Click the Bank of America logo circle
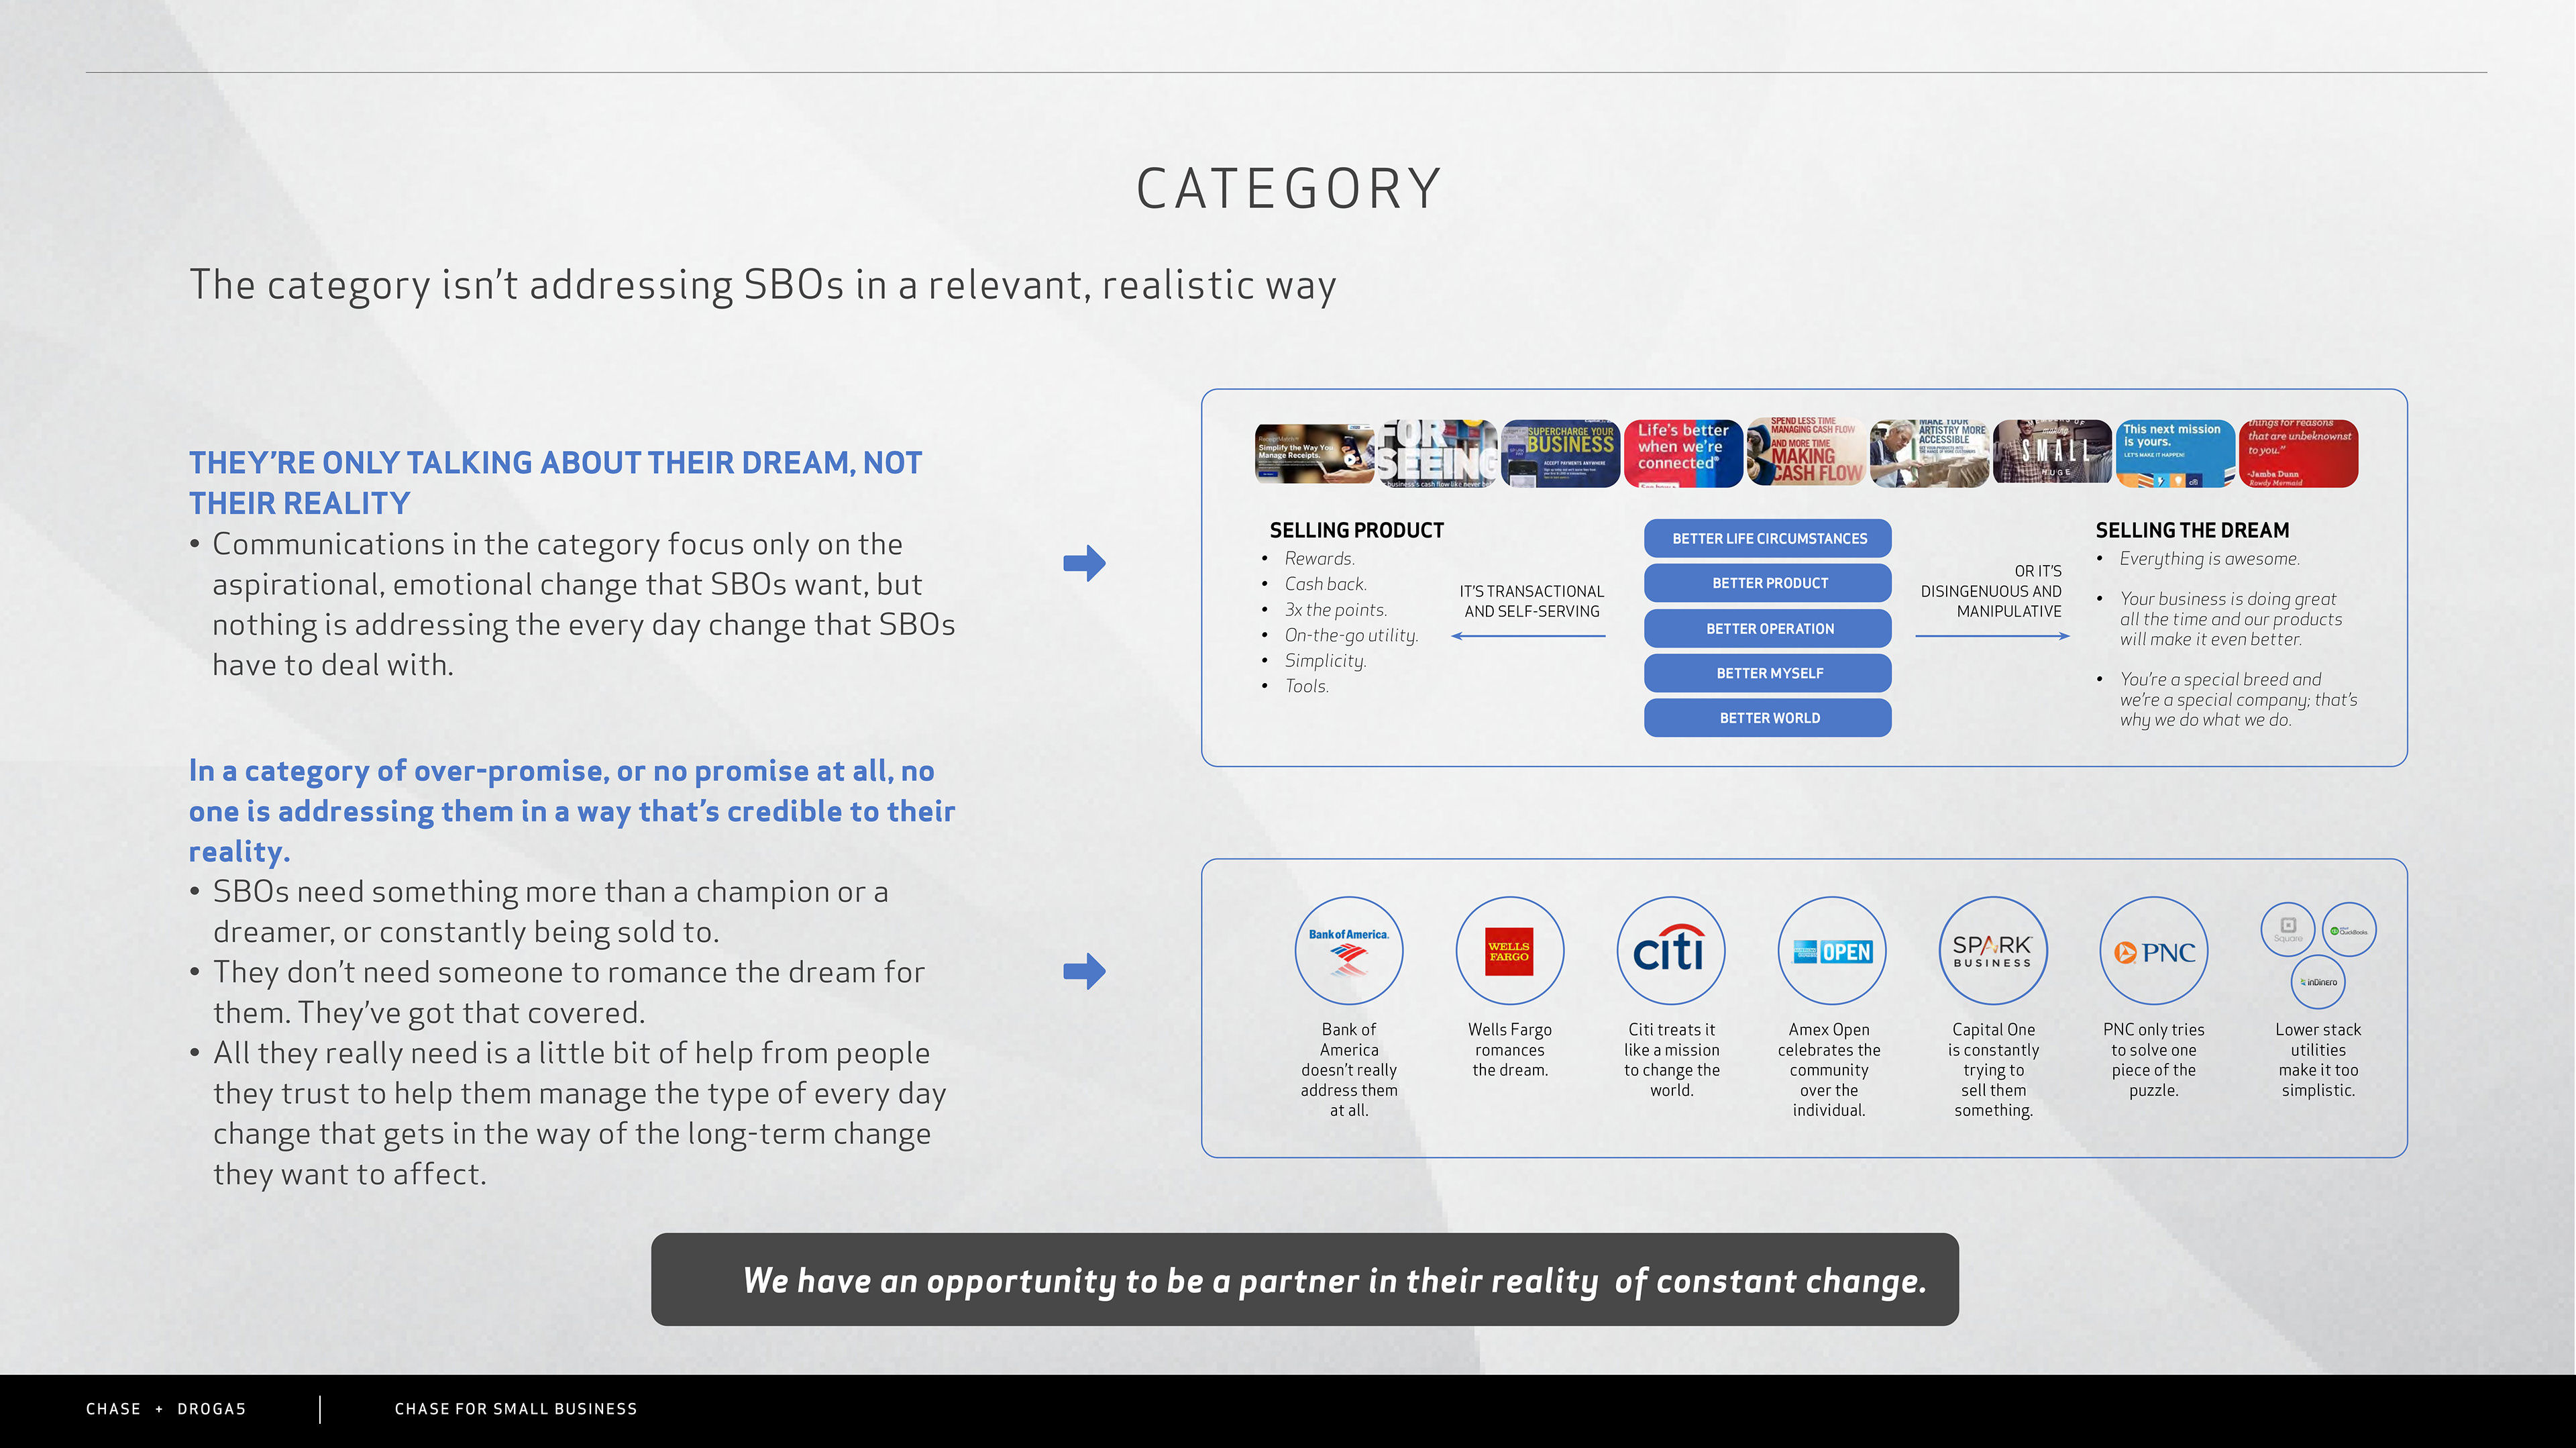The width and height of the screenshot is (2576, 1448). [x=1348, y=951]
